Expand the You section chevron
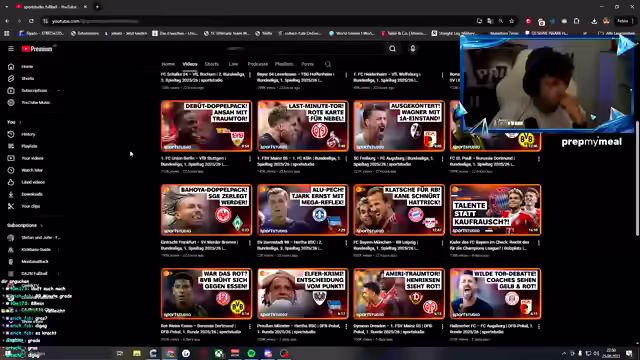 (20, 122)
